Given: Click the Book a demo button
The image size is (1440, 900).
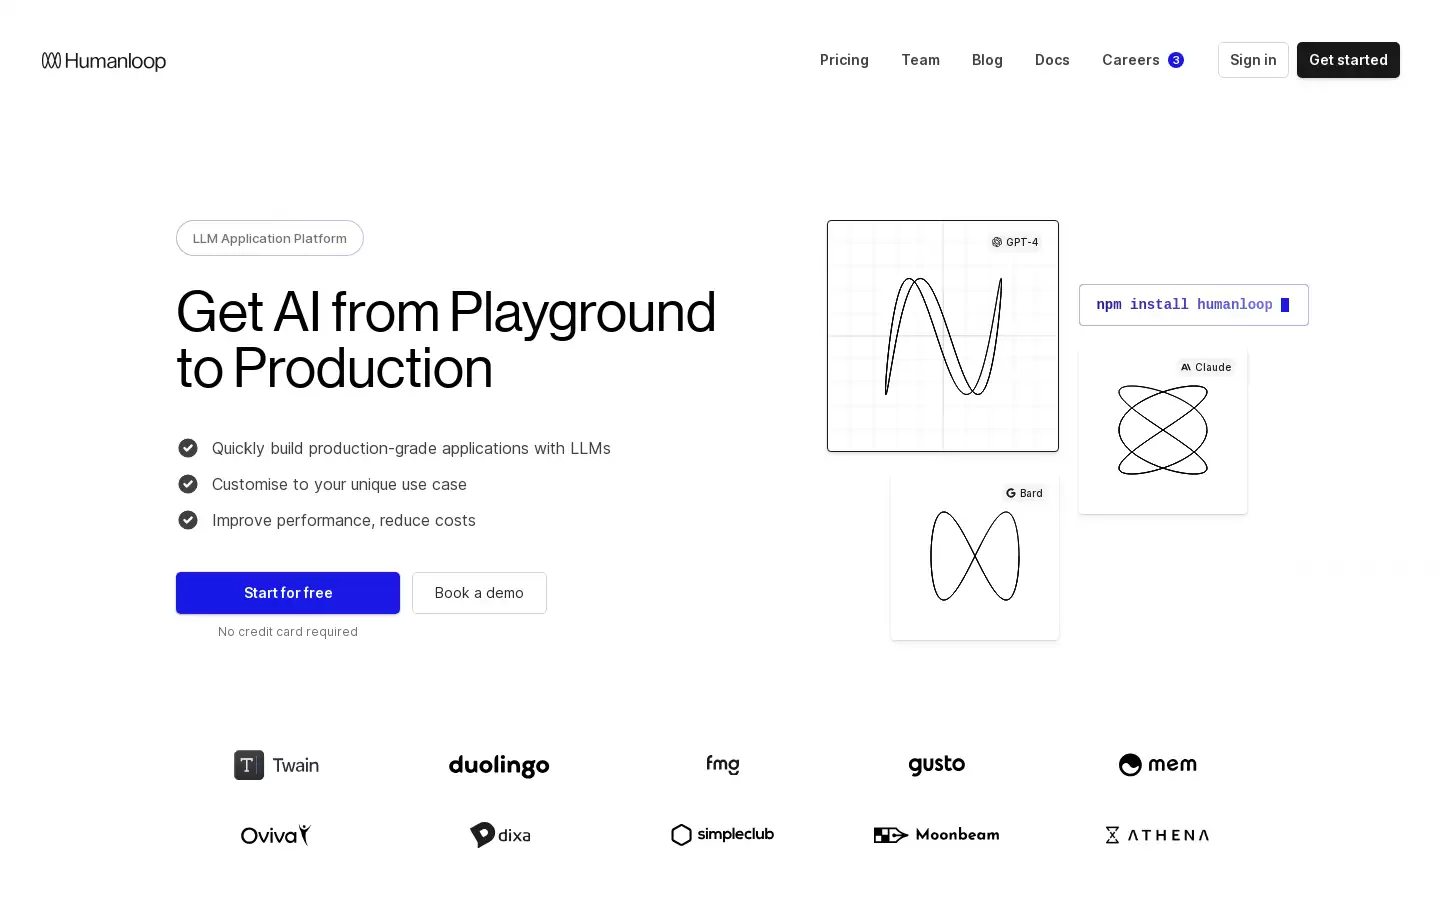Looking at the screenshot, I should (x=479, y=593).
